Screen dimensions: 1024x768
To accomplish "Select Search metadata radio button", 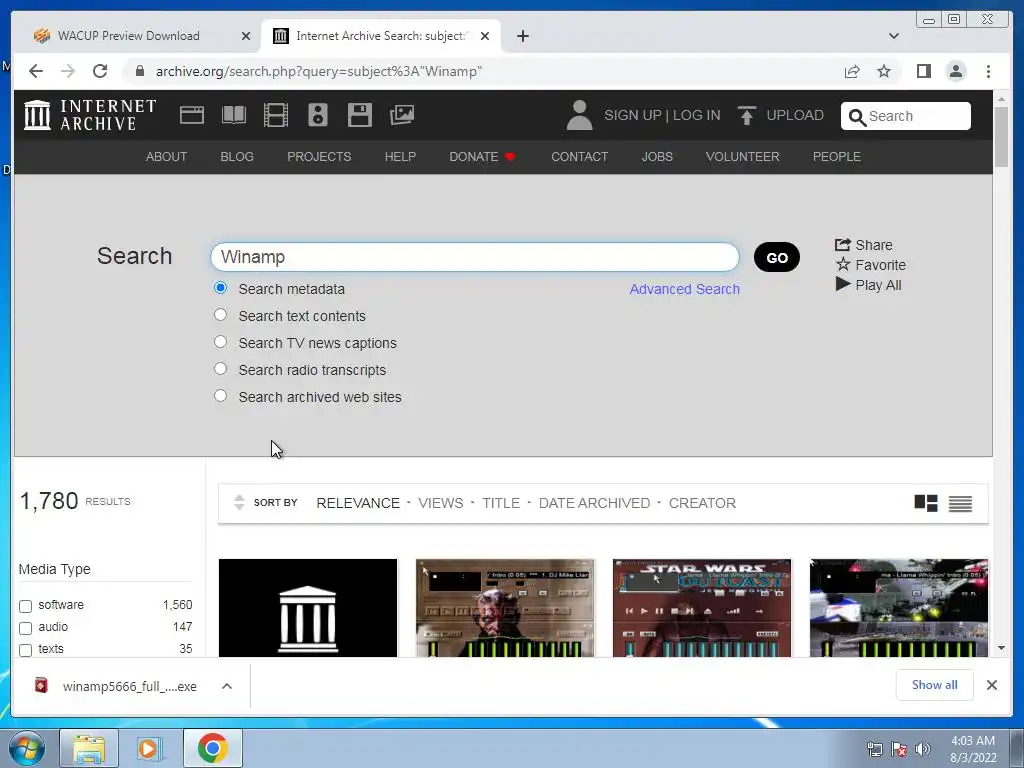I will (221, 288).
